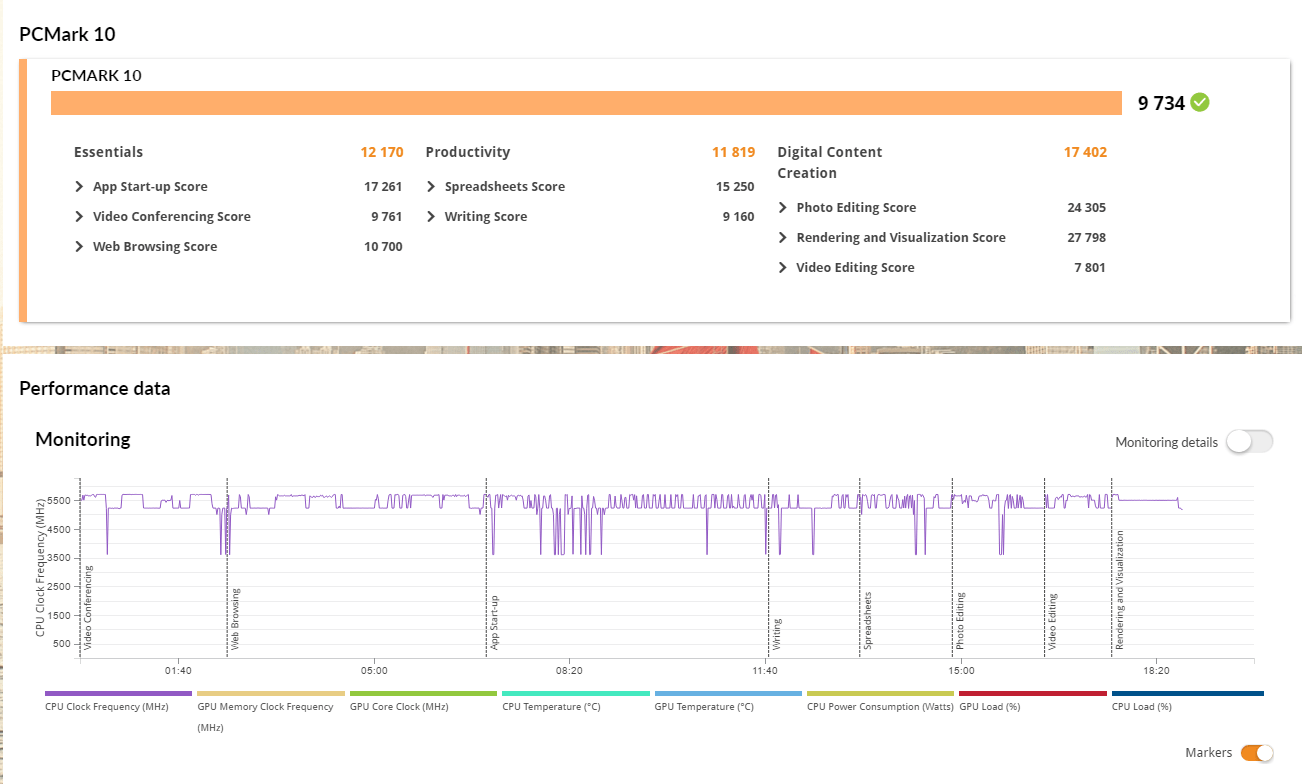Click the 7 801 video editing value
The image size is (1302, 784).
[x=1089, y=268]
